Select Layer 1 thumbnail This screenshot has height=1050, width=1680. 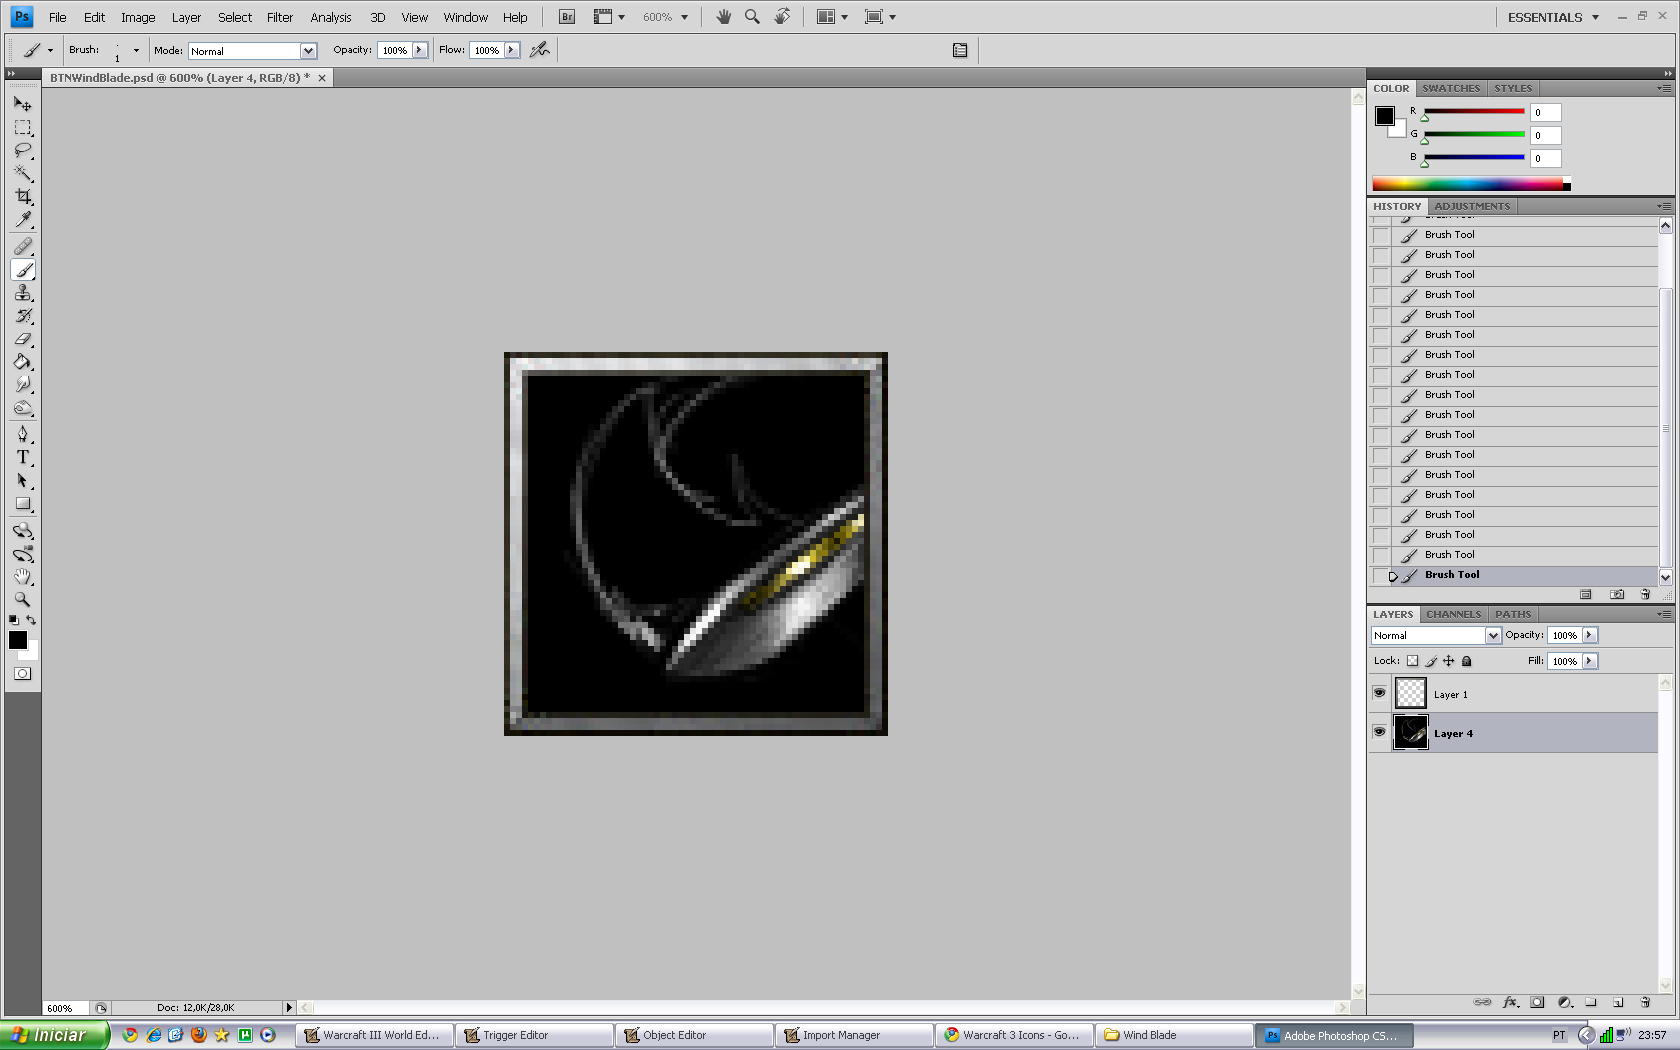1411,693
